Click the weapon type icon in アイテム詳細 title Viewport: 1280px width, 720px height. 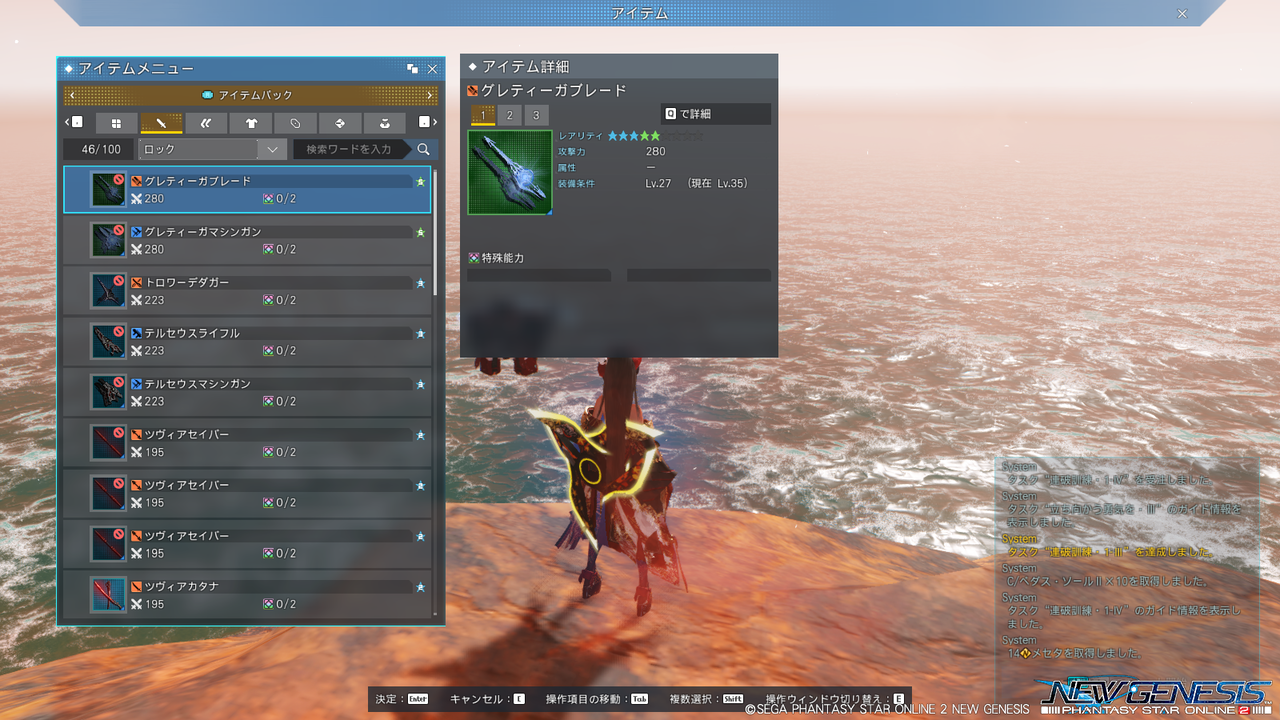coord(473,91)
